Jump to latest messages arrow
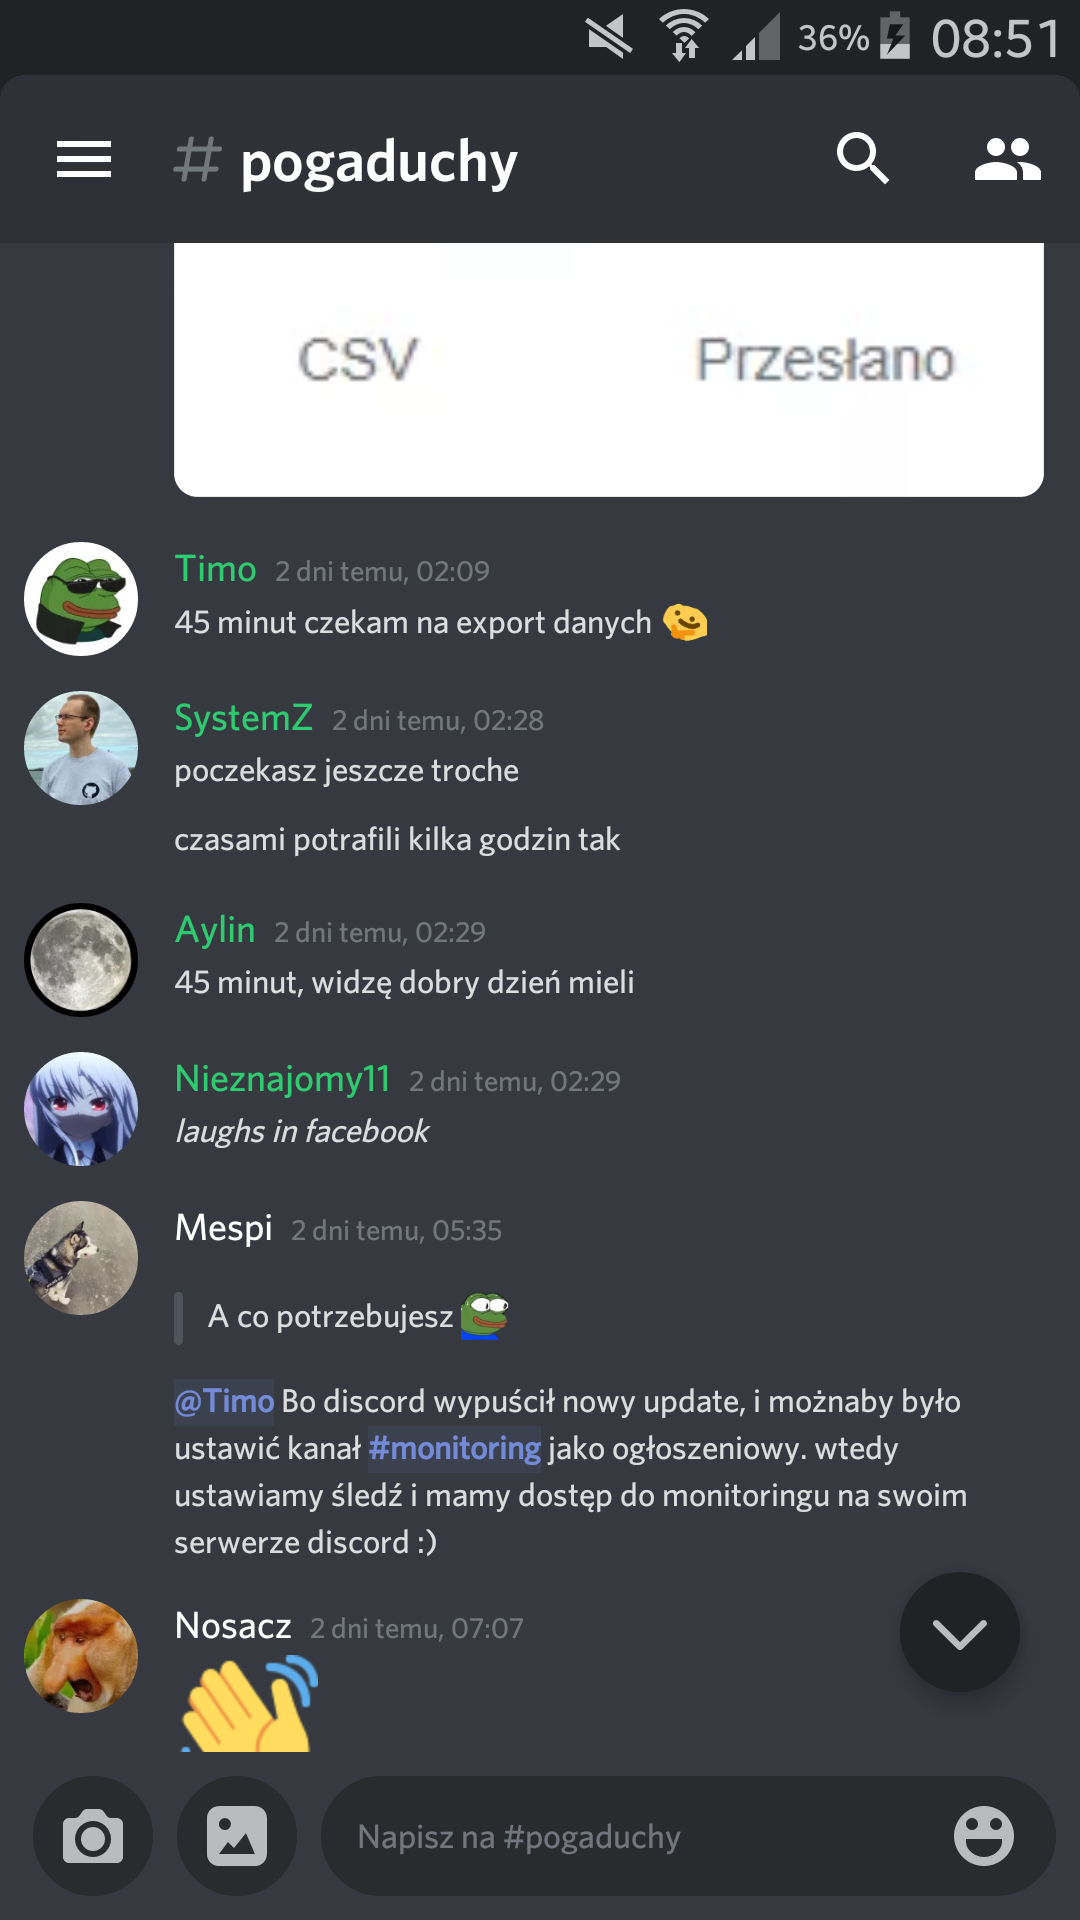The image size is (1080, 1920). (x=960, y=1632)
